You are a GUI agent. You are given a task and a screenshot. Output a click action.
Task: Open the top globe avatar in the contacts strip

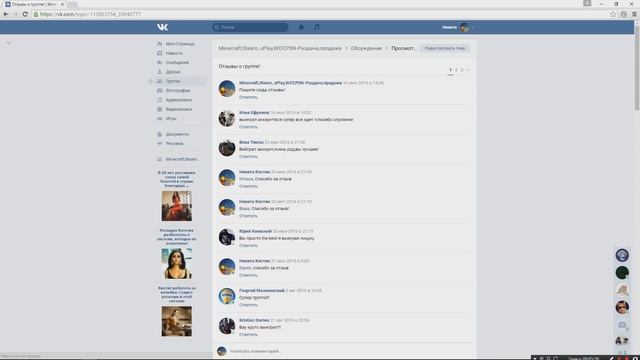coord(622,256)
